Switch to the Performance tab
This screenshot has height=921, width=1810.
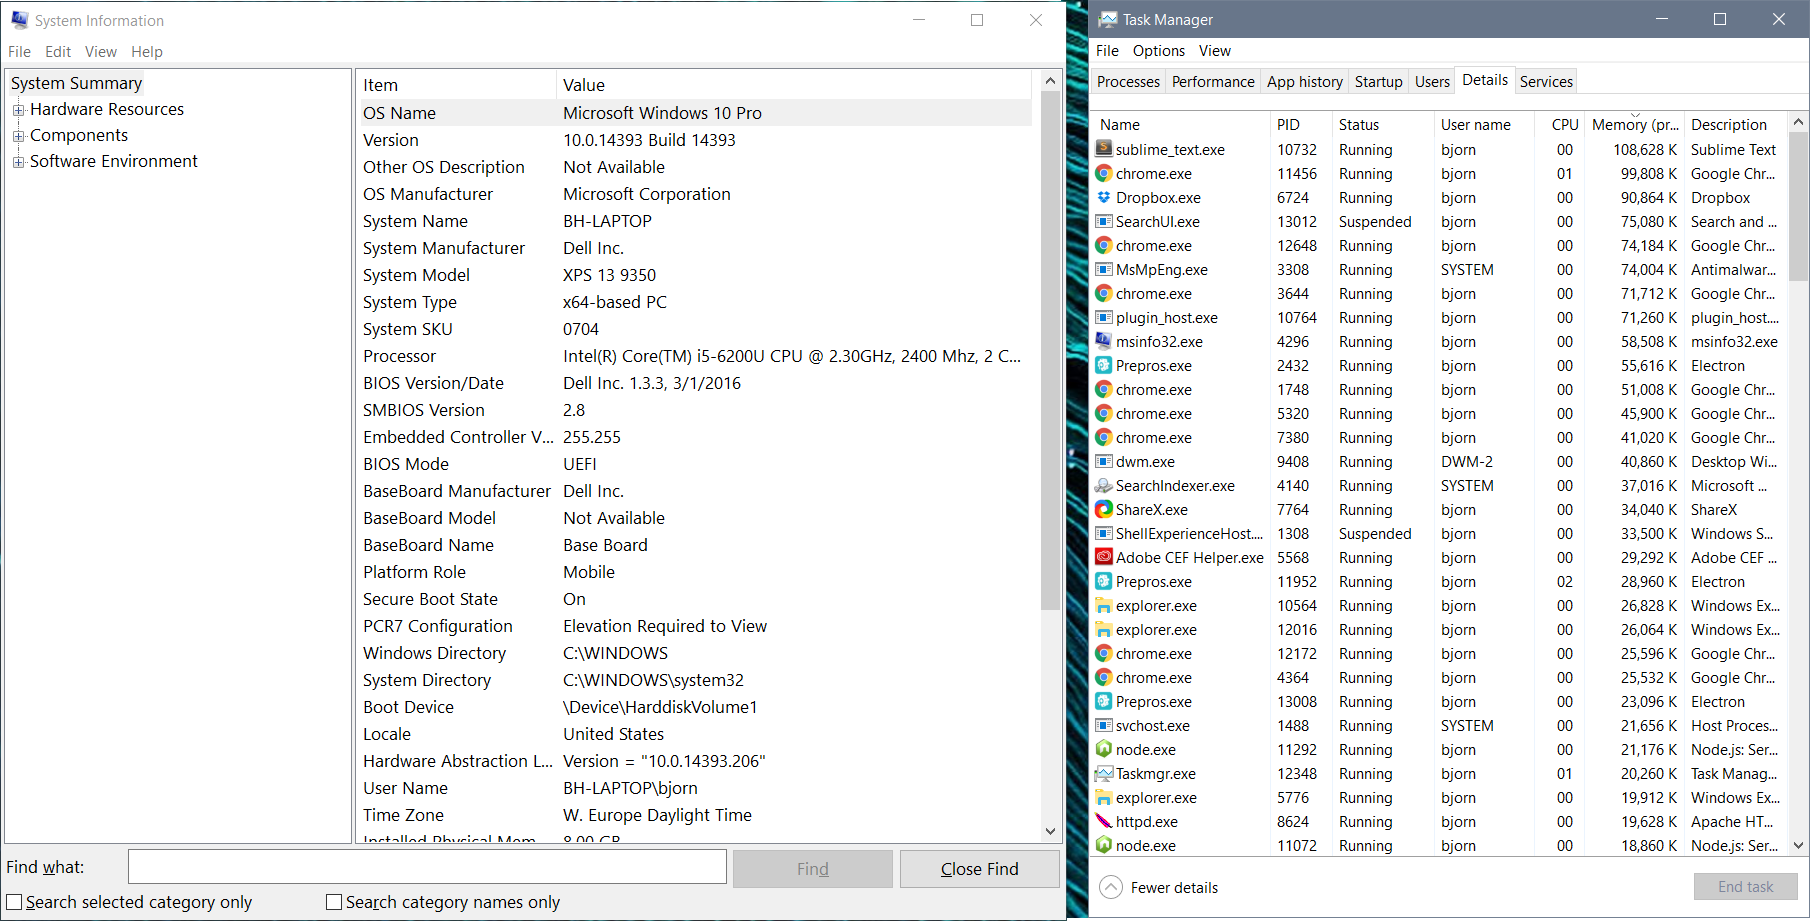click(x=1213, y=82)
